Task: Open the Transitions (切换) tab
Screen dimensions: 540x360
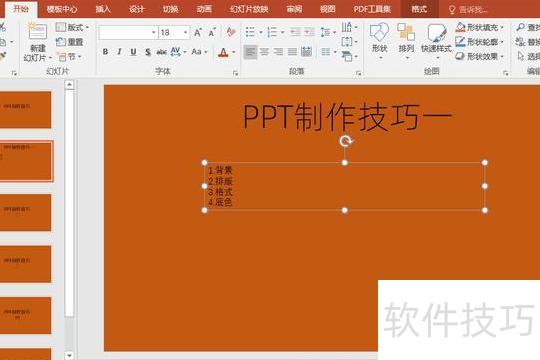Action: click(x=170, y=9)
